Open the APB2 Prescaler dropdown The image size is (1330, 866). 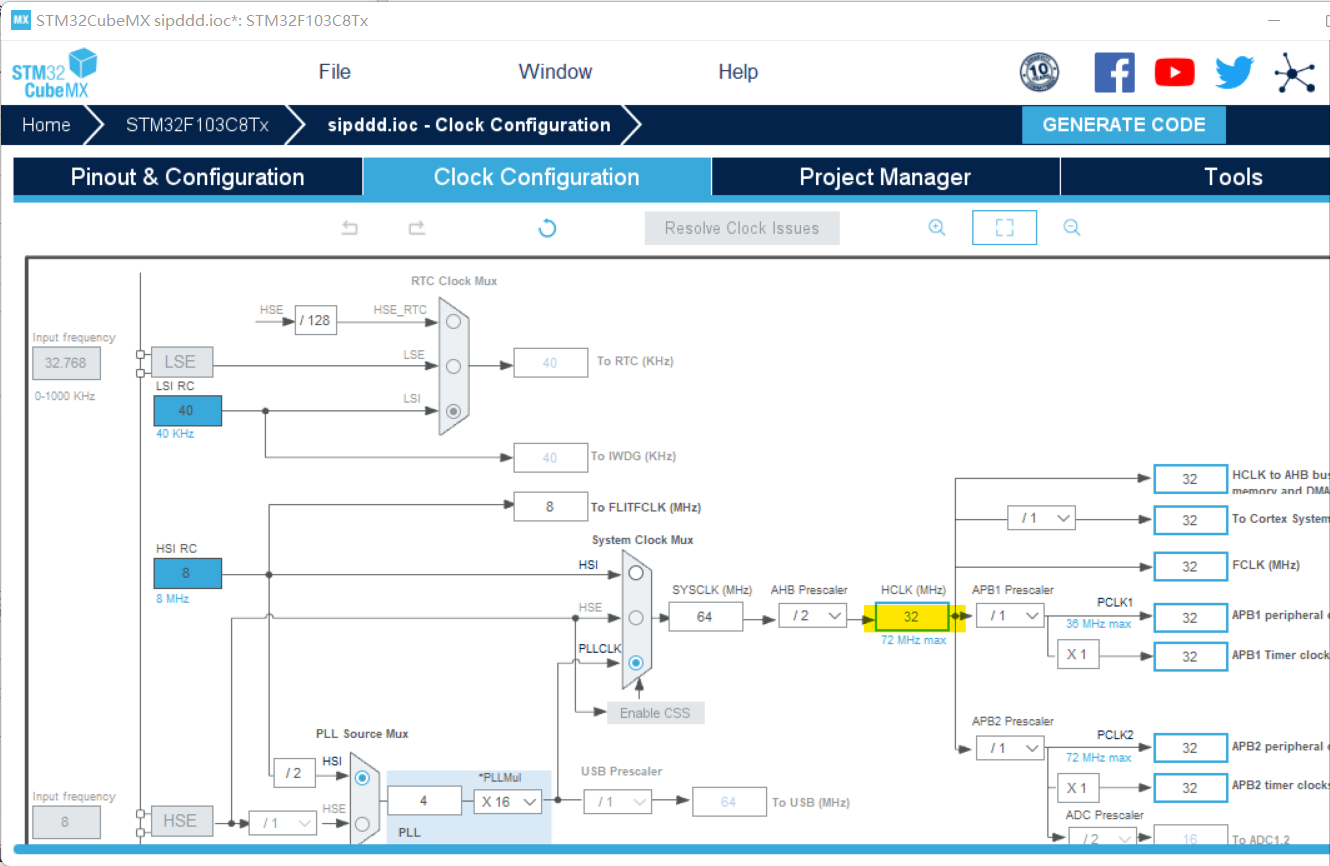click(1010, 747)
